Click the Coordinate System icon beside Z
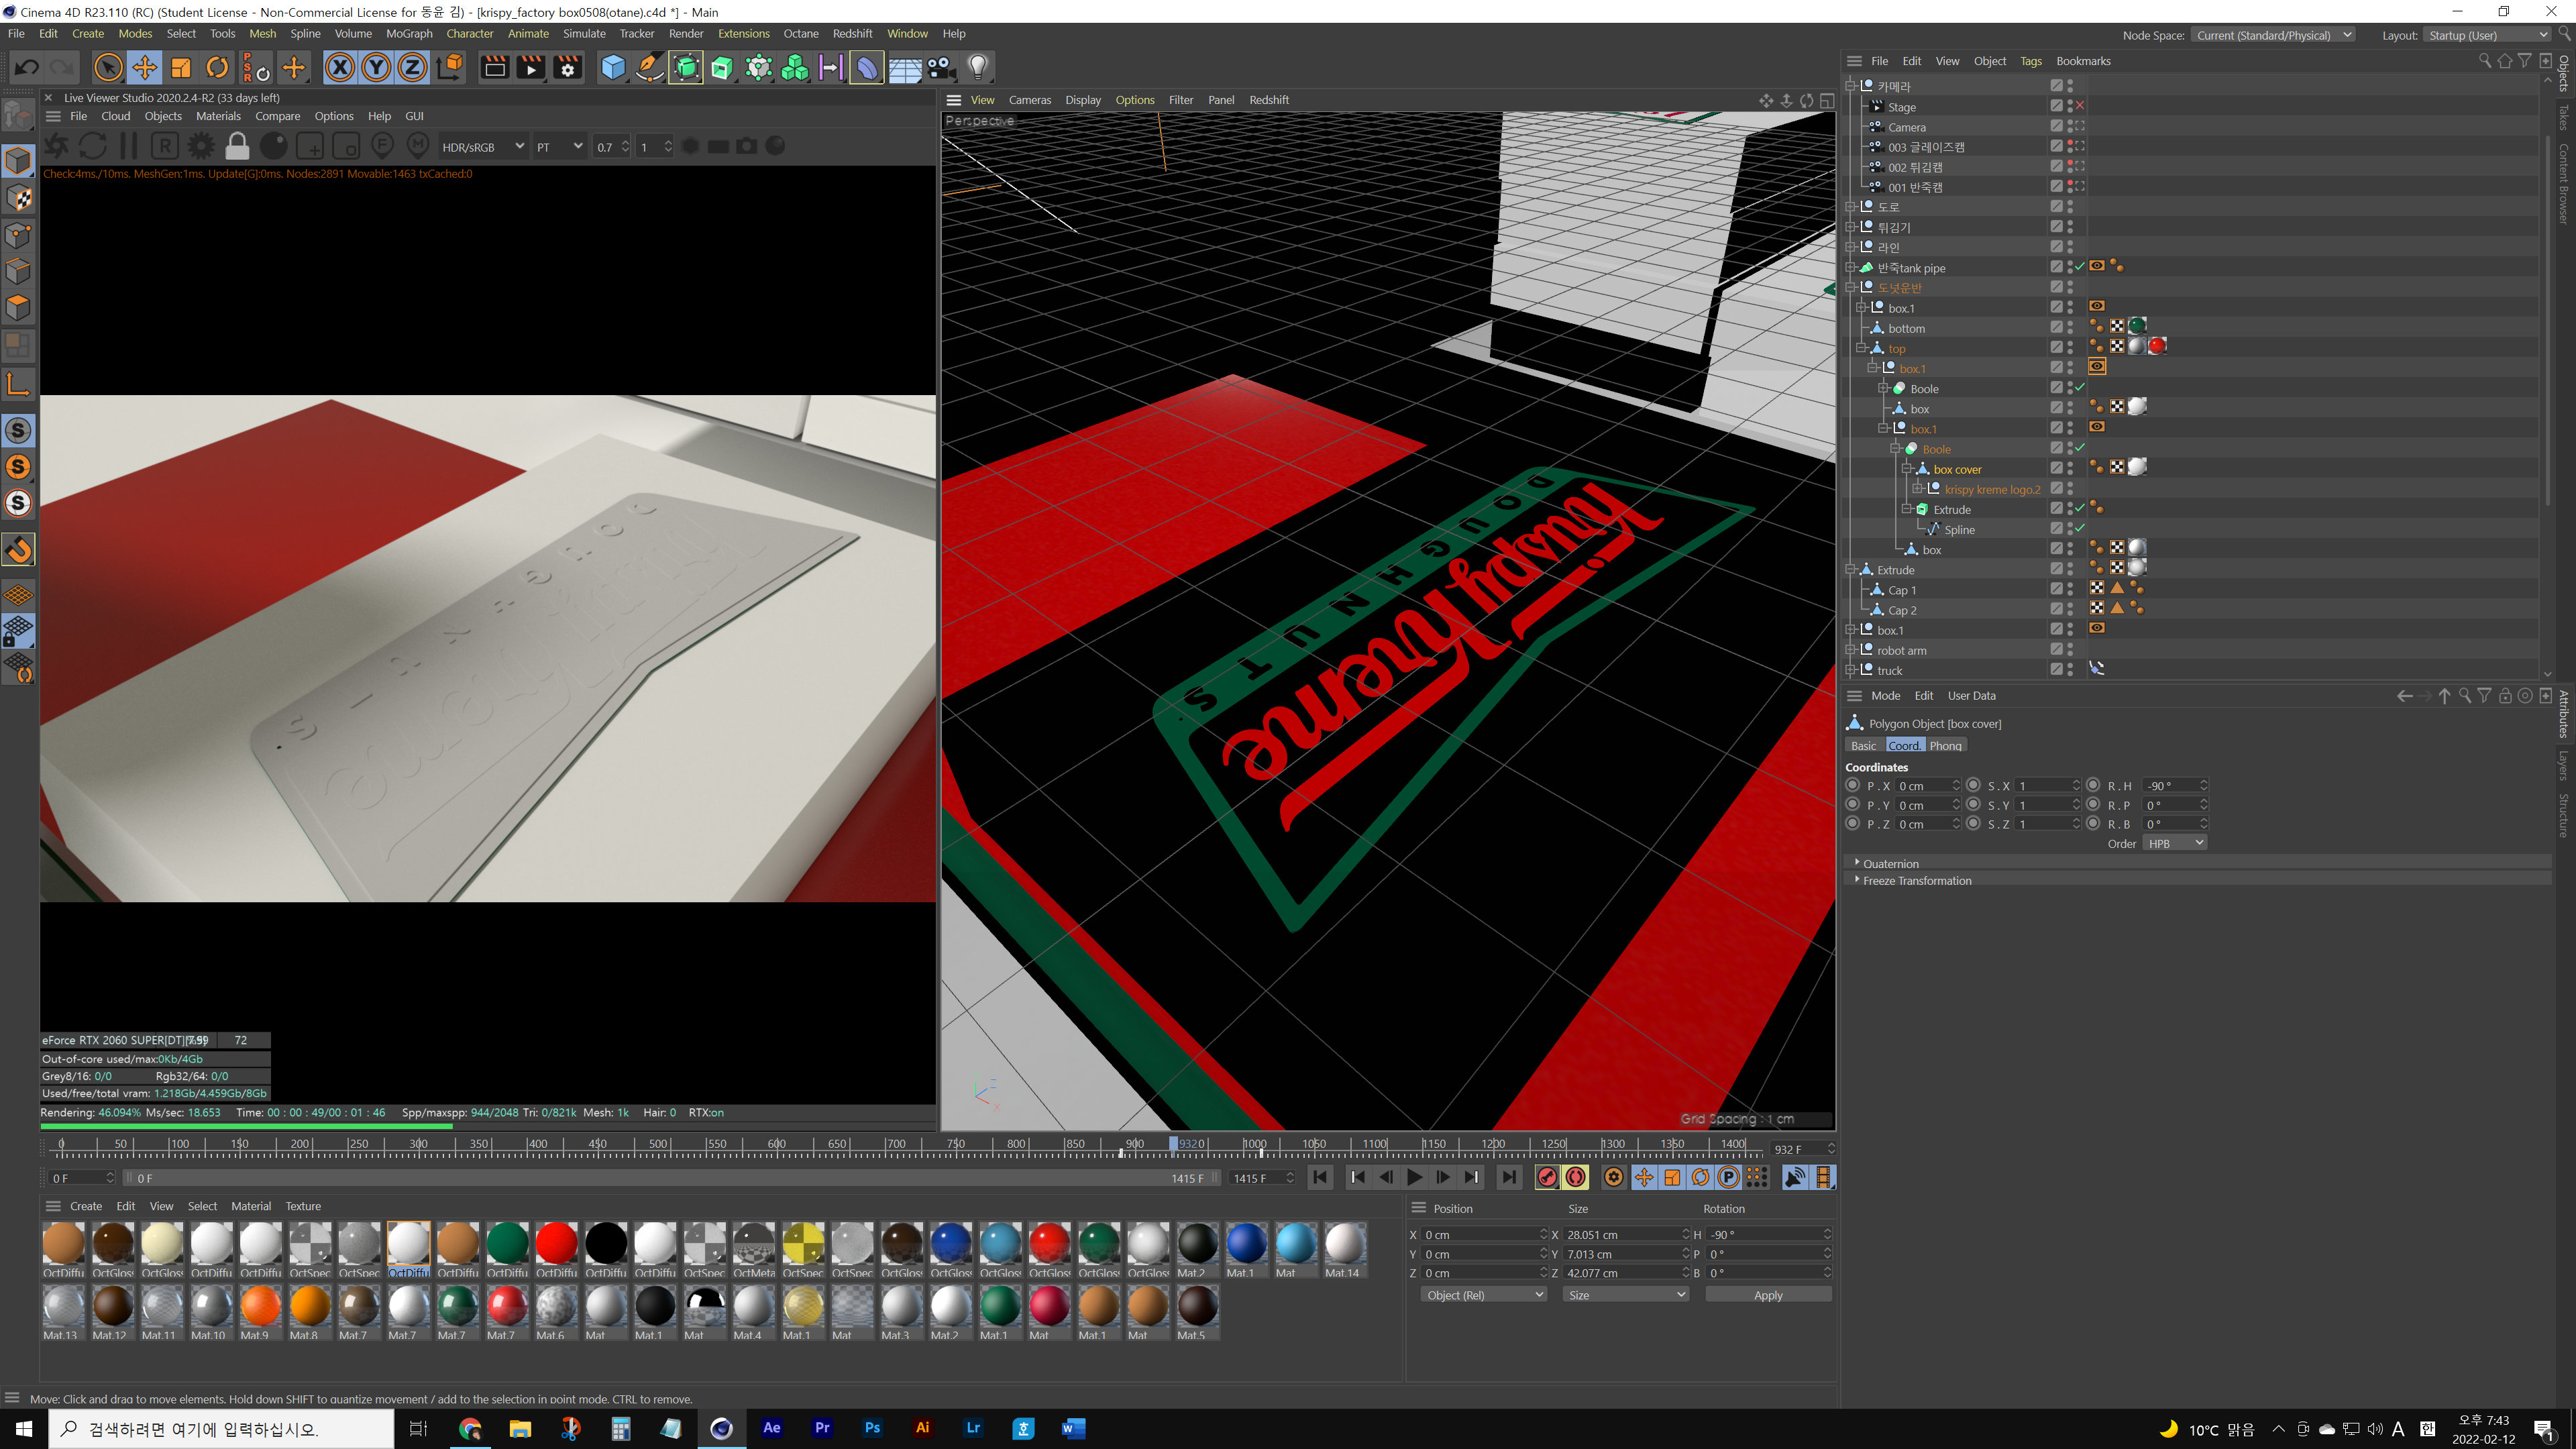Screen dimensions: 2576x1449 point(451,67)
